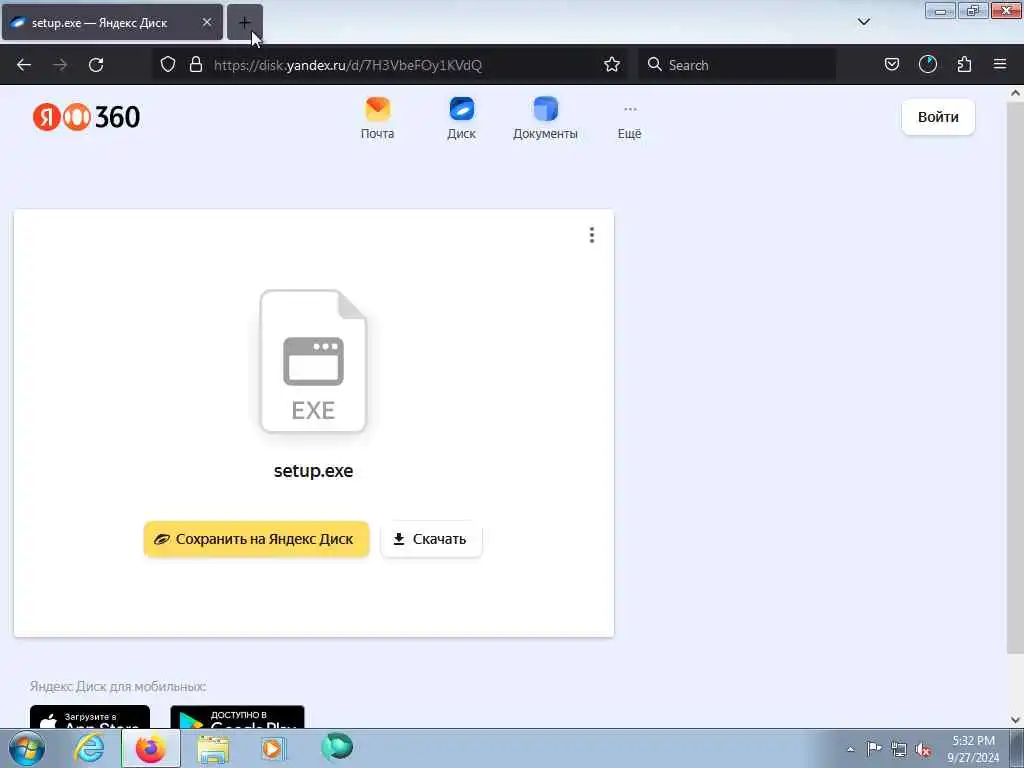Click the Firefox taskbar icon
The image size is (1024, 768).
pos(151,748)
